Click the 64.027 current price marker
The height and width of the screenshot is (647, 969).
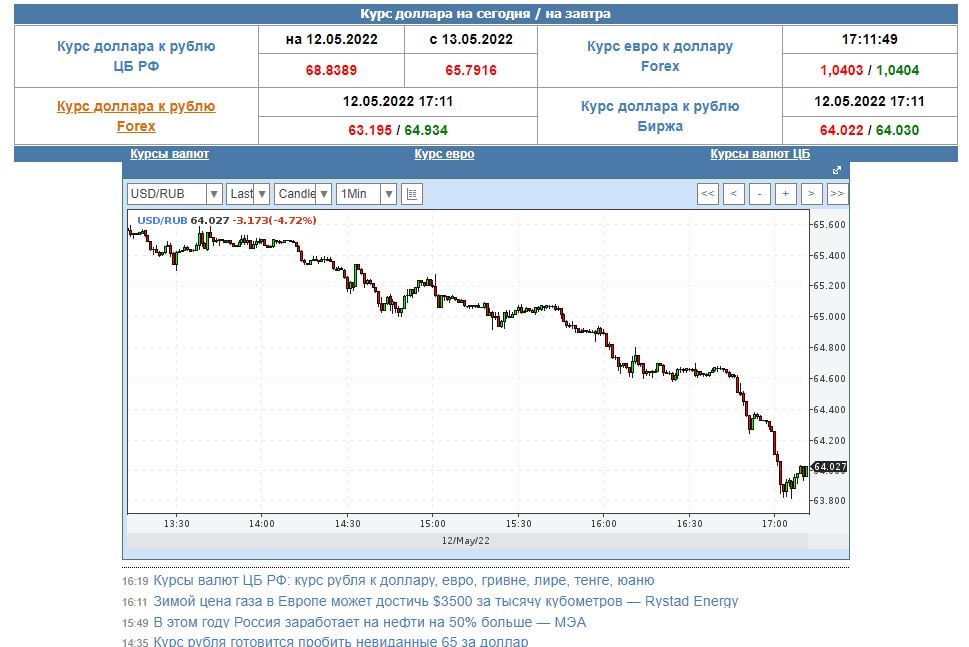tap(830, 467)
